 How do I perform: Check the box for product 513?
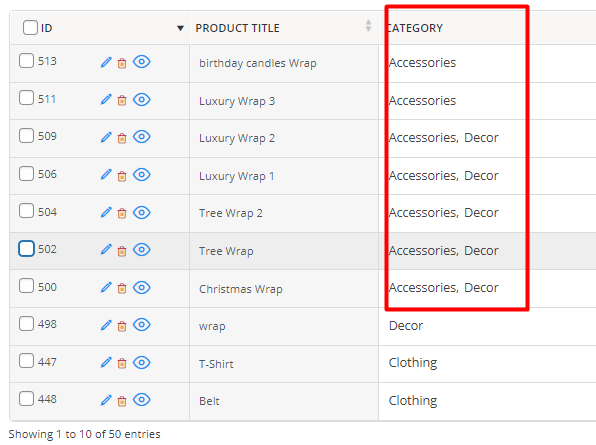(x=26, y=60)
